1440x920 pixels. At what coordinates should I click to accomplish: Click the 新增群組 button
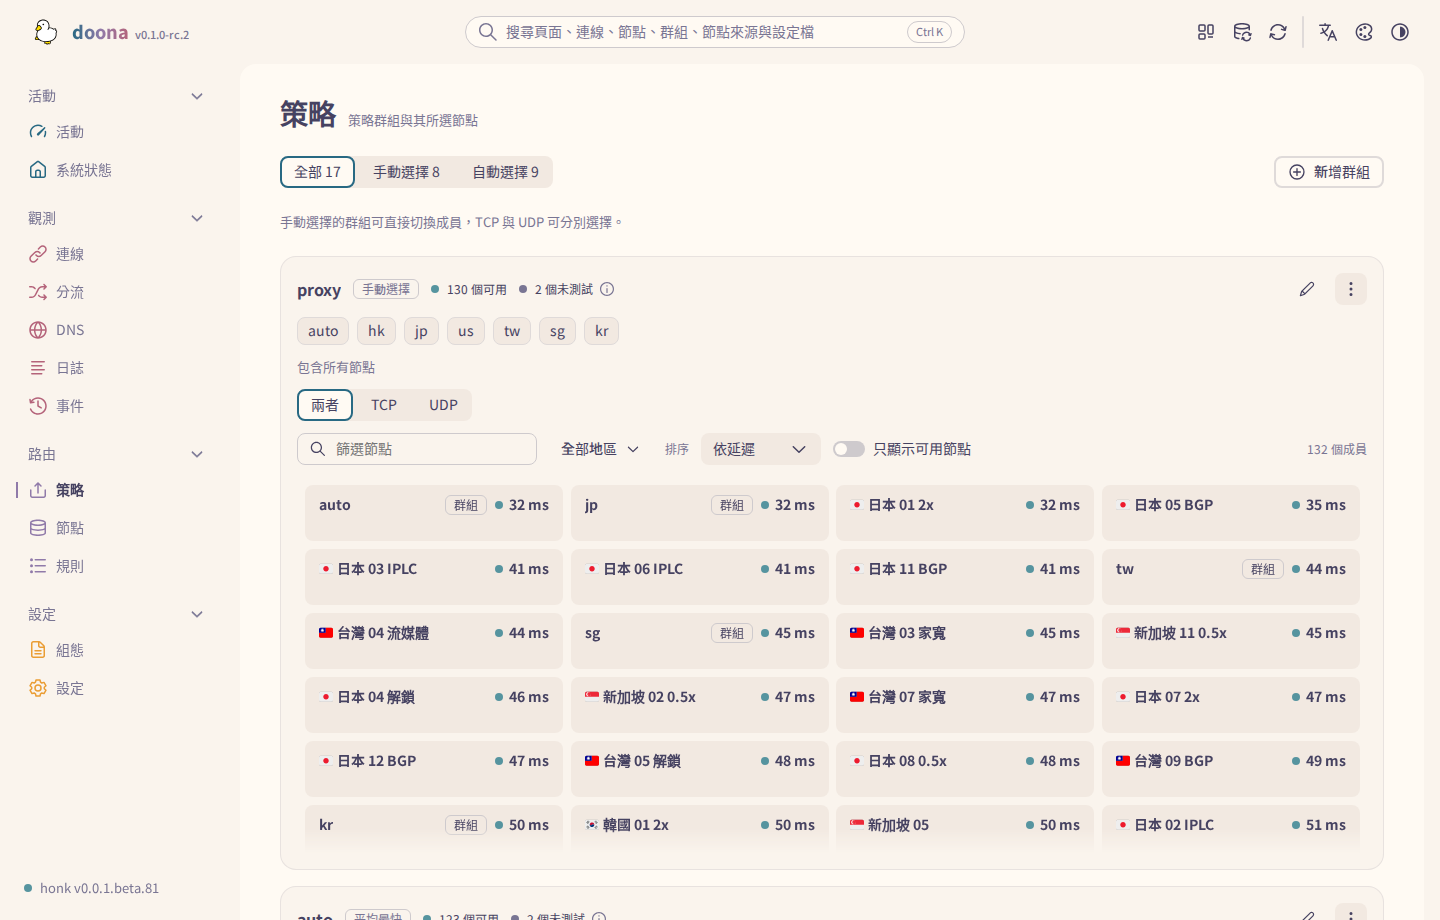(1329, 172)
